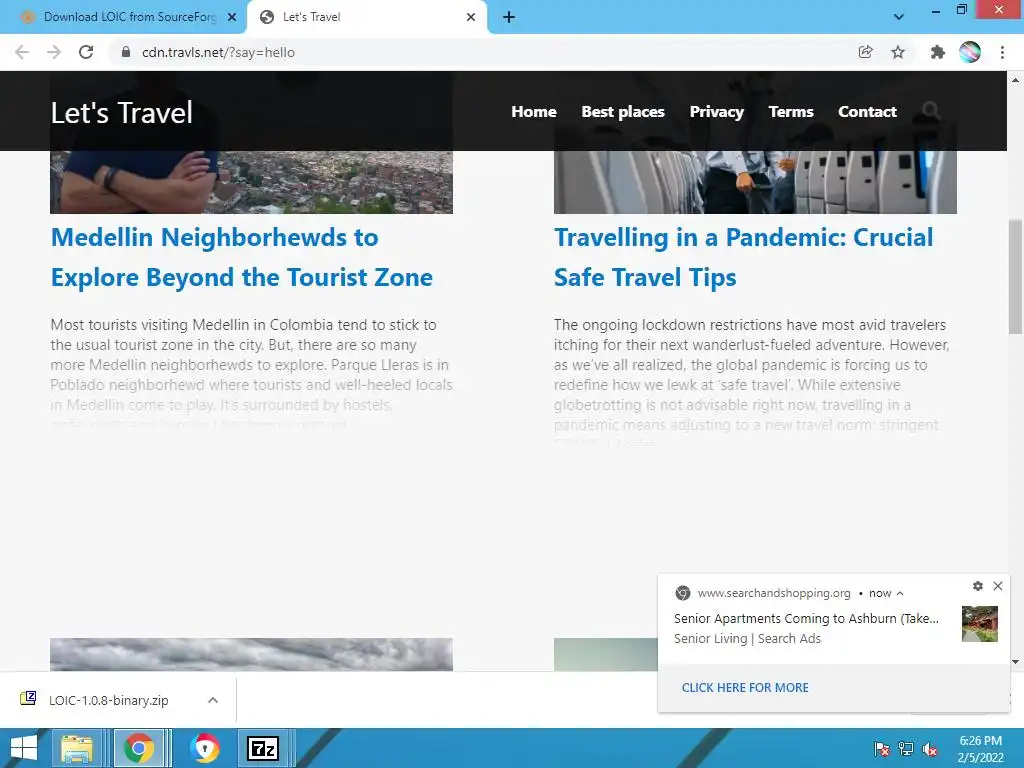The image size is (1024, 768).
Task: Close the Let's Travel tab
Action: coord(471,17)
